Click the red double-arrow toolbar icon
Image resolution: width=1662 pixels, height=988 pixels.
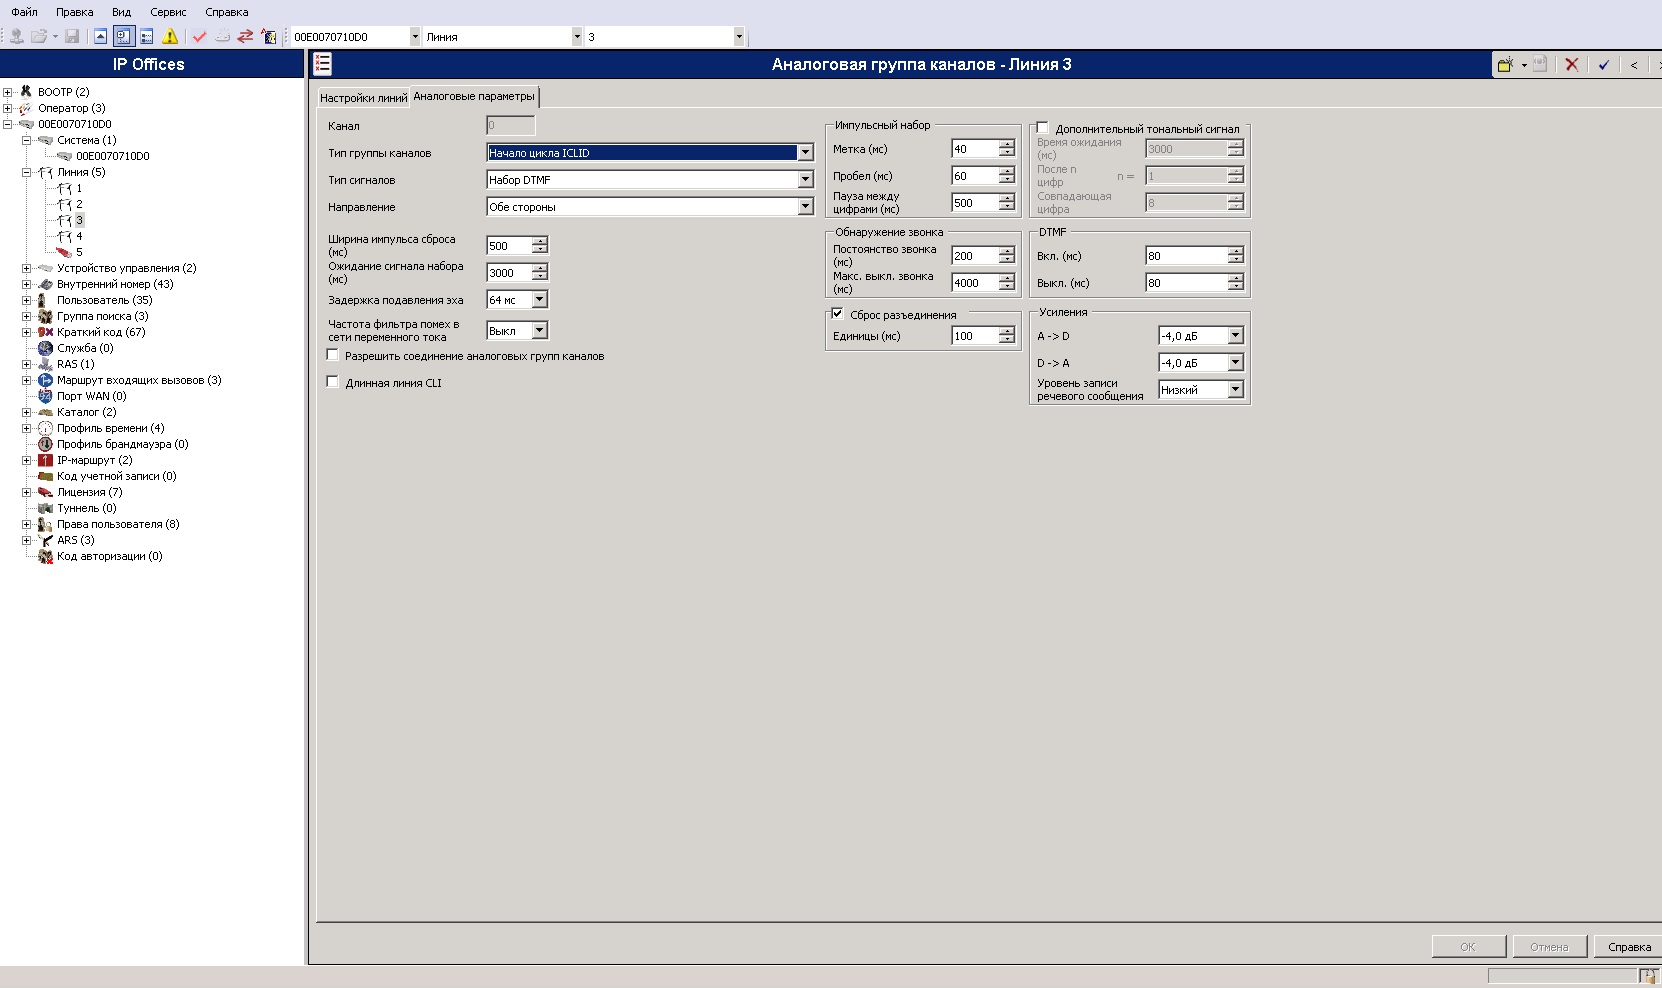pos(245,37)
